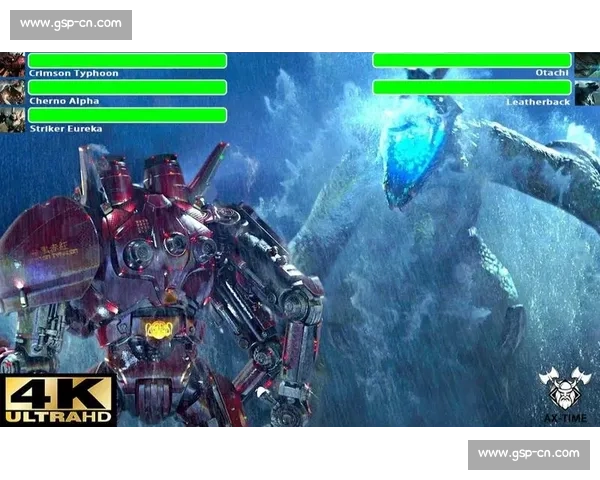The height and width of the screenshot is (480, 600).
Task: Select Striker Eureka's green health bar
Action: 127,115
